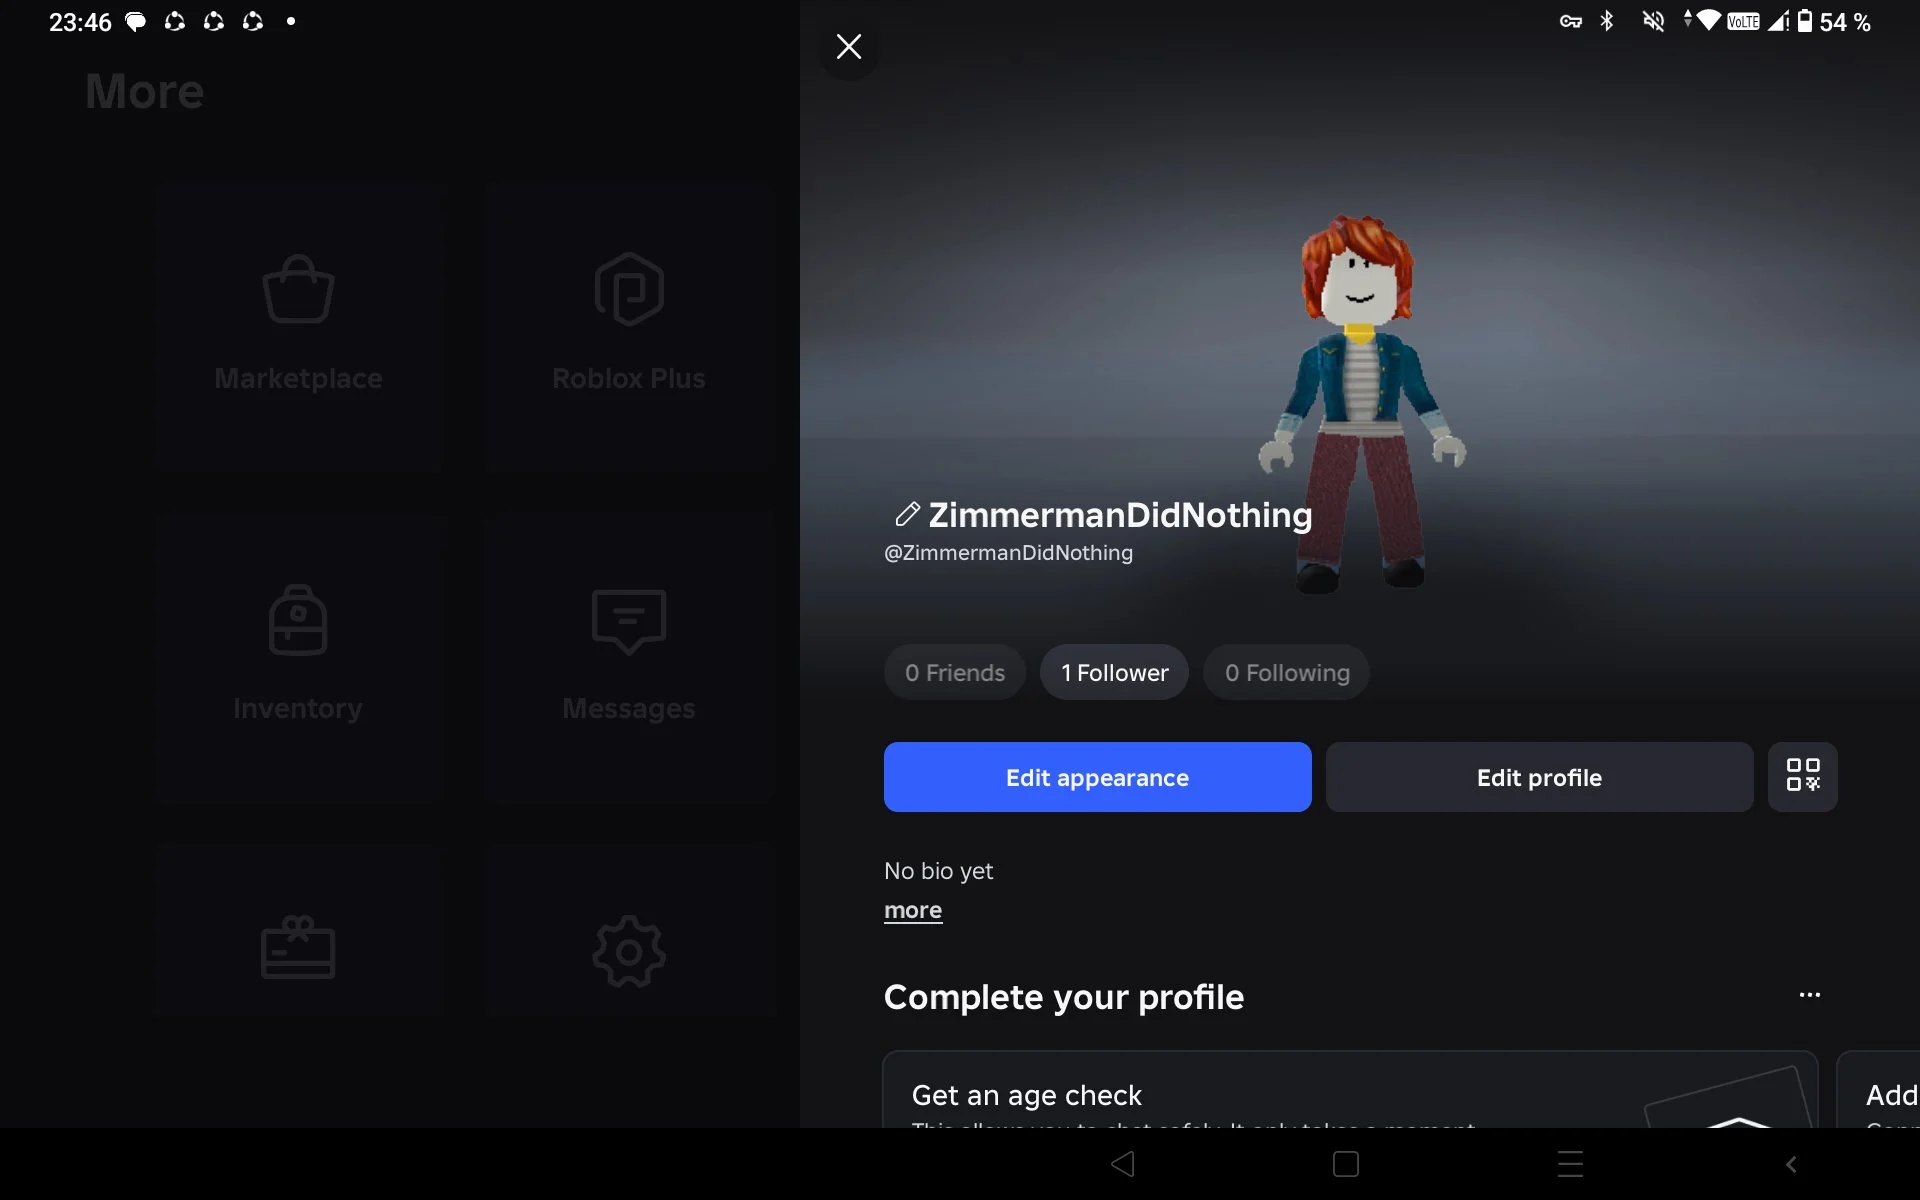Tap the Android triangle back button

[x=1123, y=1164]
